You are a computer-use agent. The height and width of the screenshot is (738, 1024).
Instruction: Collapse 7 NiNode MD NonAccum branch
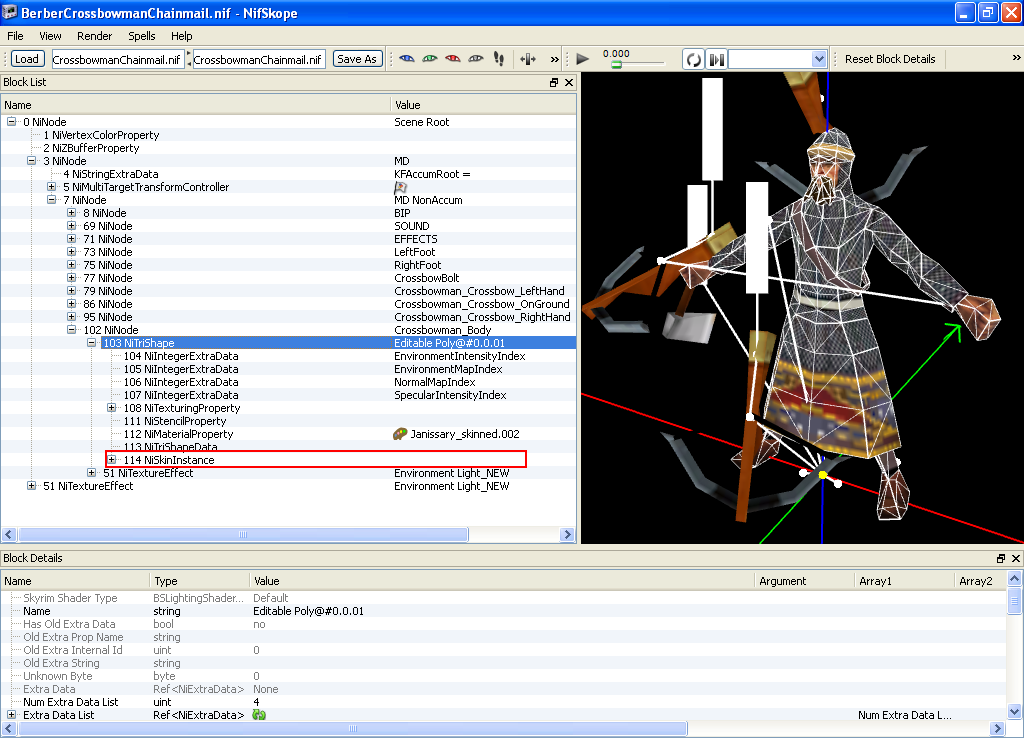(x=52, y=201)
